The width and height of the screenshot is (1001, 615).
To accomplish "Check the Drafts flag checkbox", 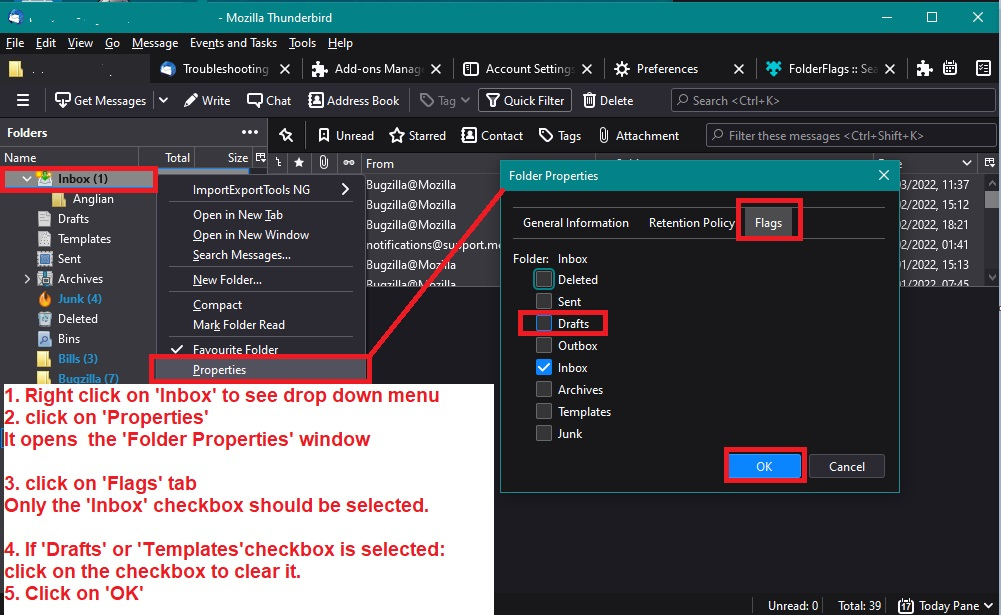I will [x=544, y=324].
